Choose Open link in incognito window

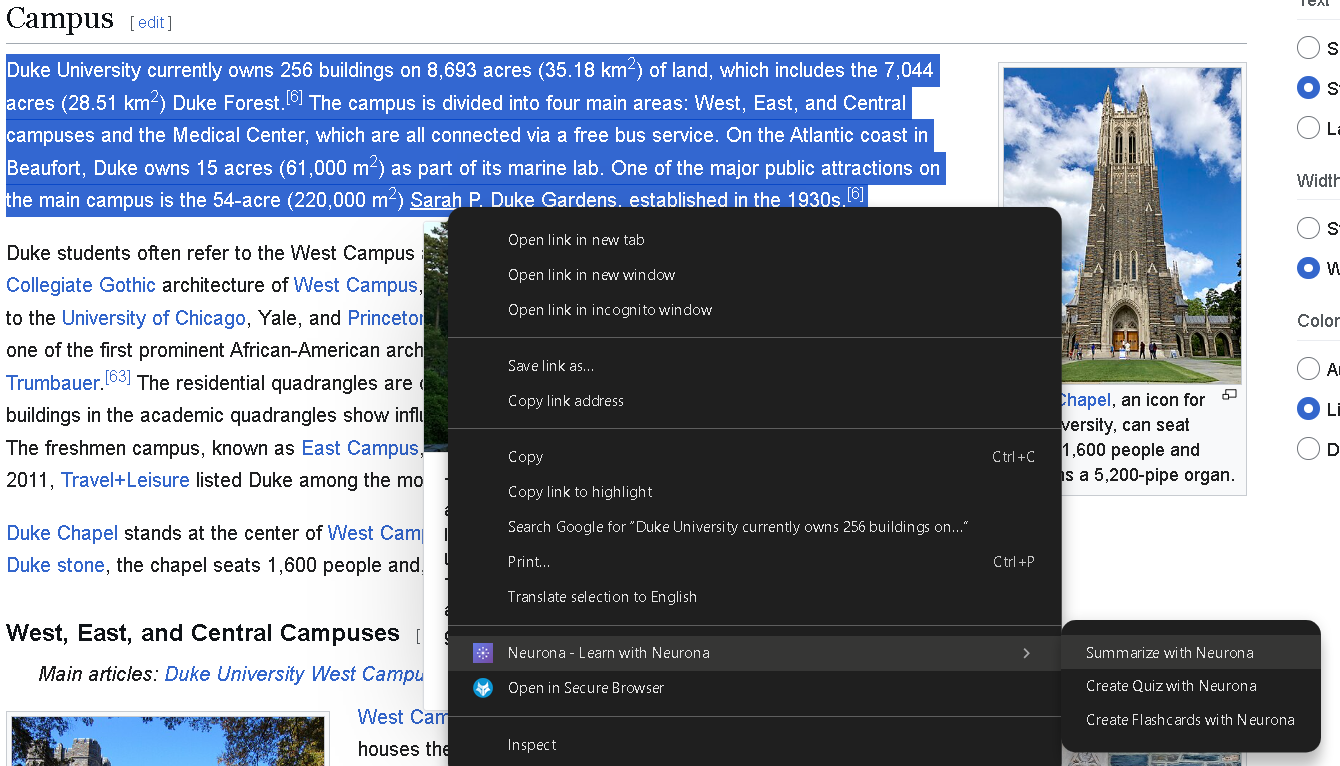pyautogui.click(x=754, y=310)
